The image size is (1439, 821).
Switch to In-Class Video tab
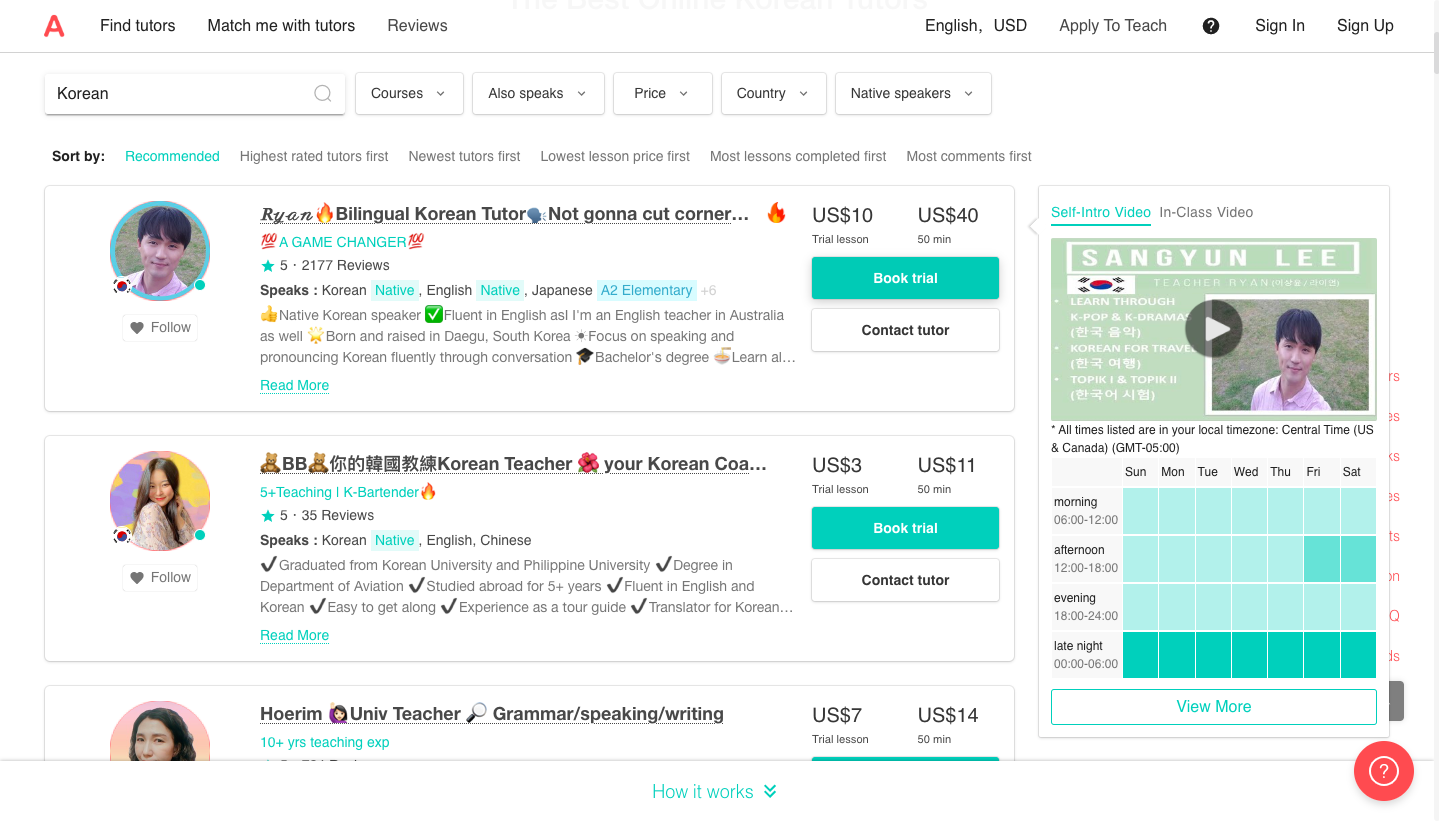tap(1205, 212)
